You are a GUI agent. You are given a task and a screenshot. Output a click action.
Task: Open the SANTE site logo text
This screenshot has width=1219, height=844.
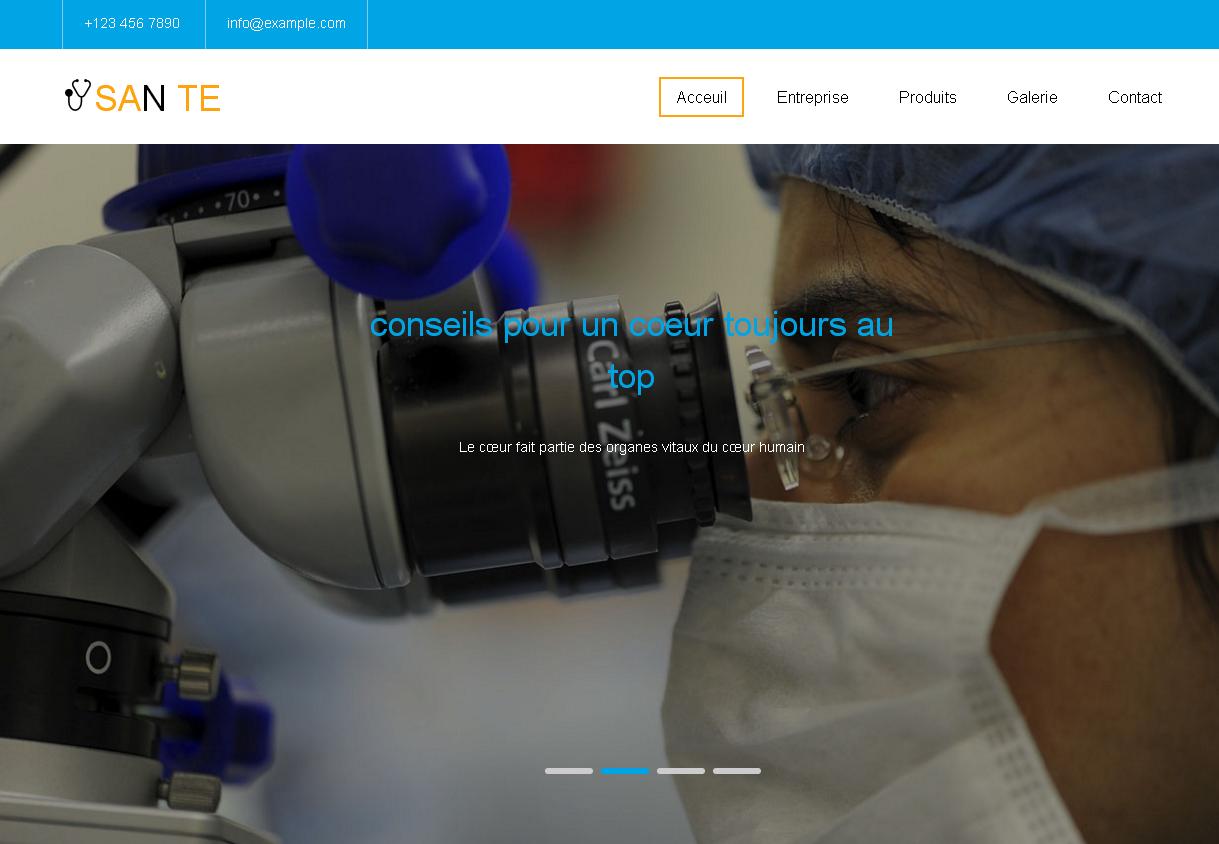[157, 98]
